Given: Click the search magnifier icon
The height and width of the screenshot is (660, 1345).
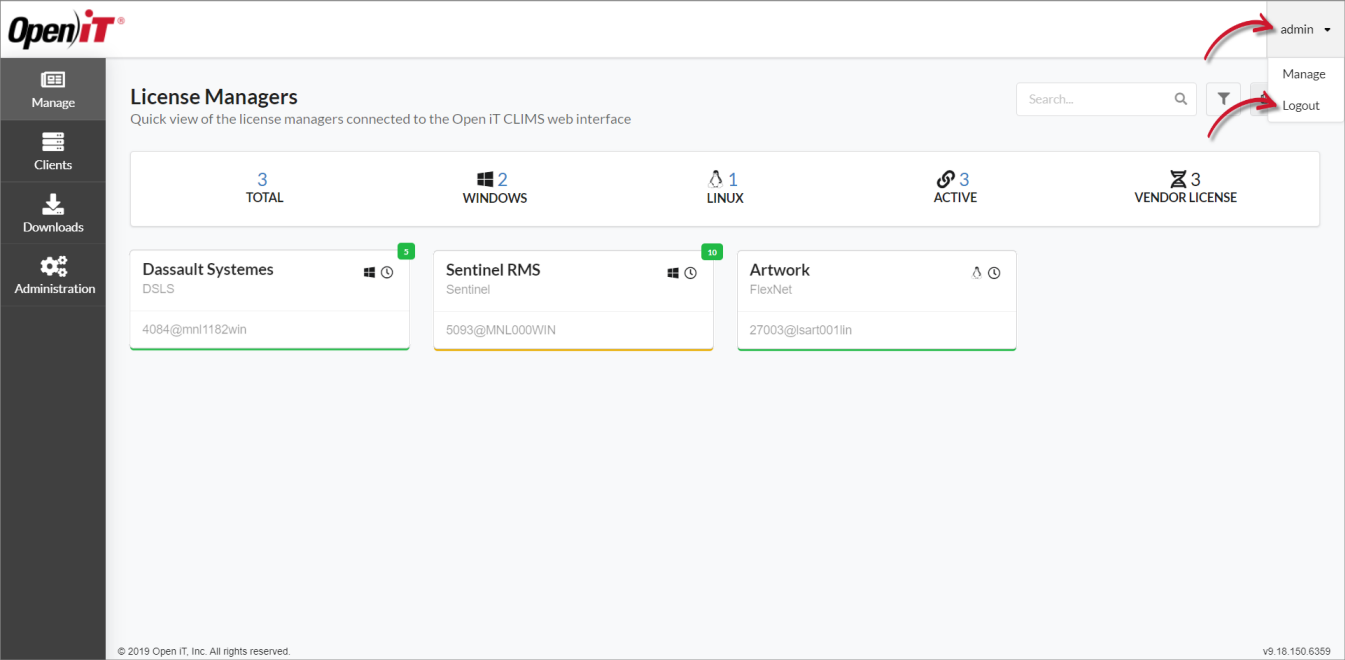Looking at the screenshot, I should 1181,99.
